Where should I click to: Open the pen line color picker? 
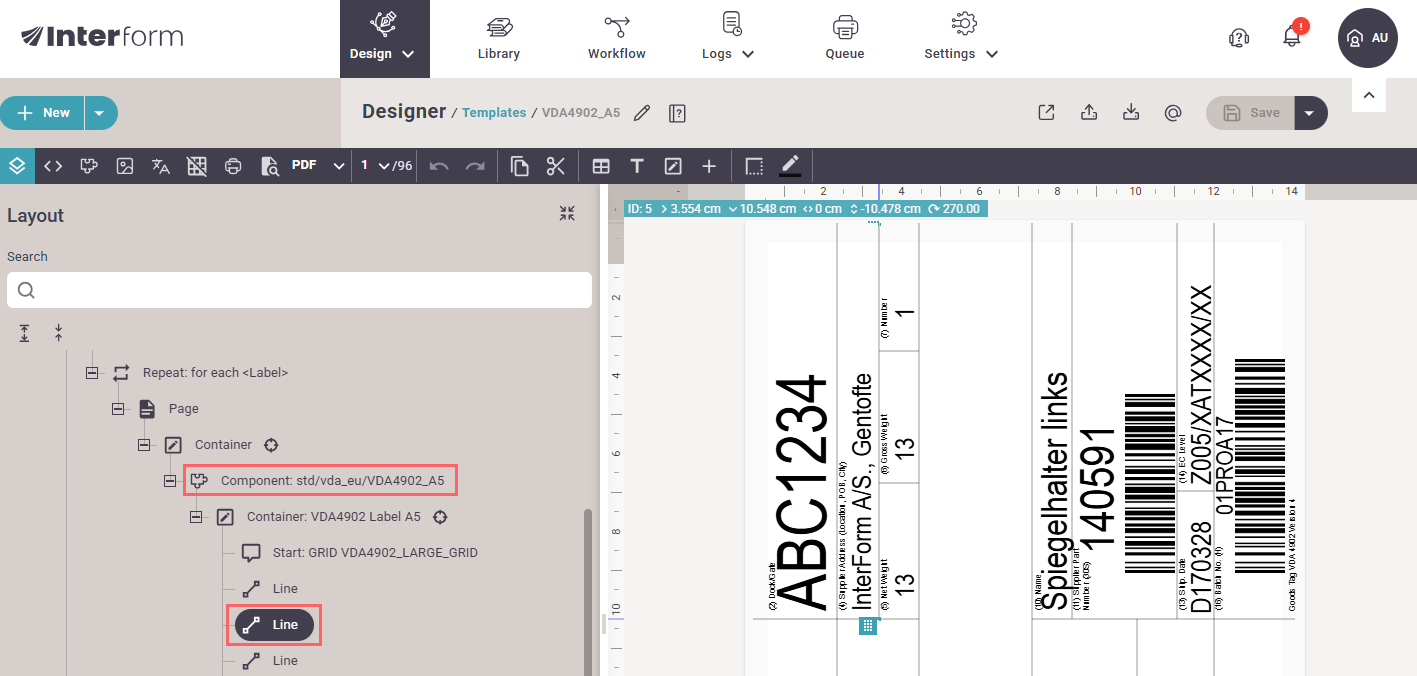pos(790,166)
